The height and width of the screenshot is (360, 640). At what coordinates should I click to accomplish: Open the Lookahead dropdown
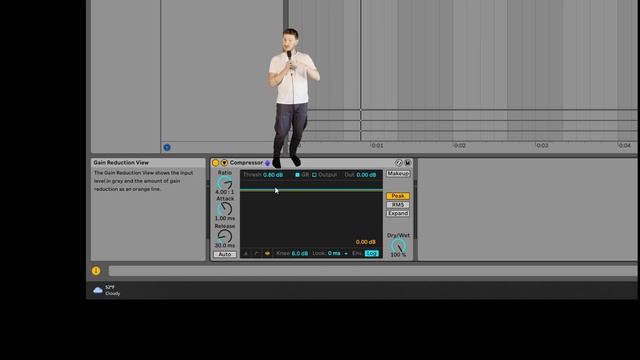346,253
